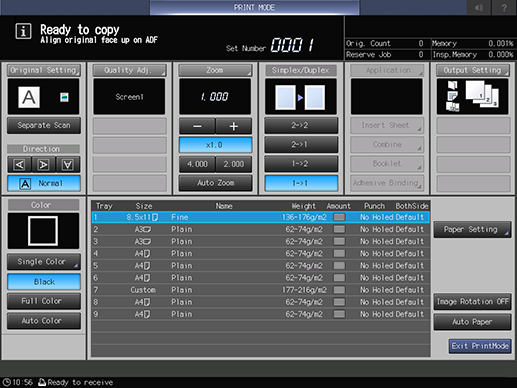Open Adhesive Binding options
This screenshot has width=517, height=388.
pos(387,183)
